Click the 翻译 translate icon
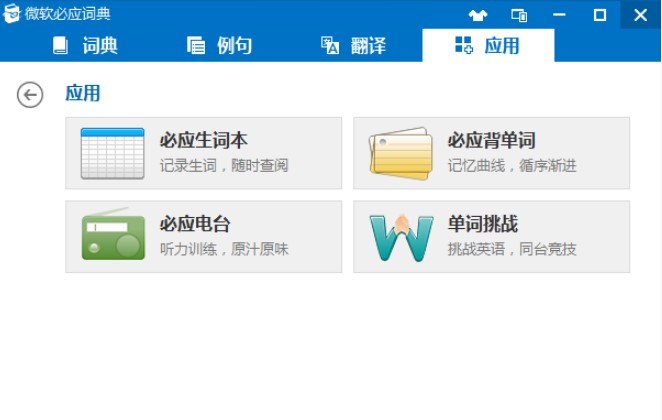 pos(330,45)
